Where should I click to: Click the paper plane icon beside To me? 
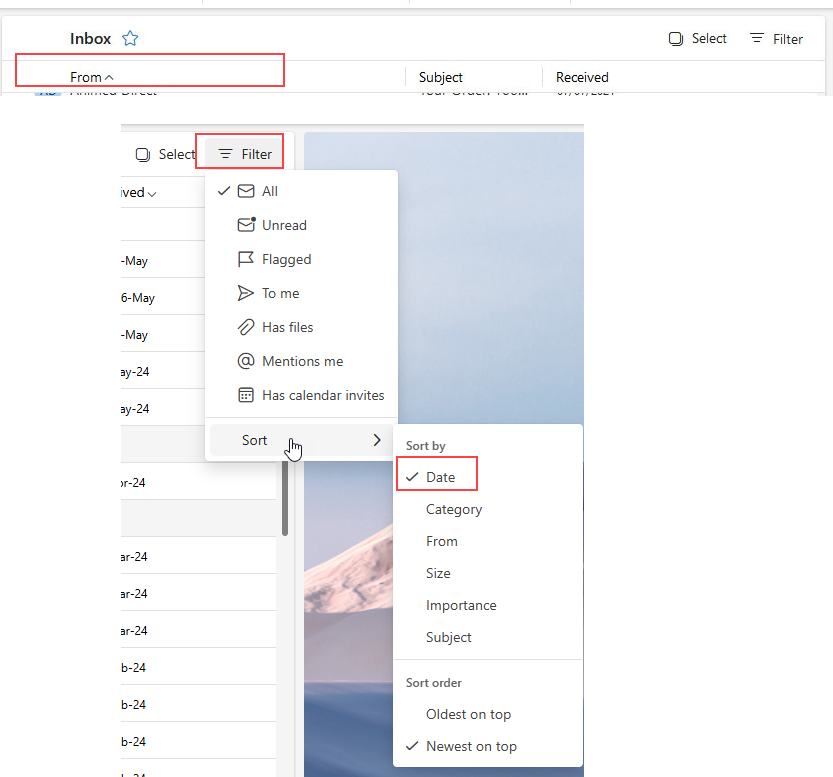[x=245, y=293]
